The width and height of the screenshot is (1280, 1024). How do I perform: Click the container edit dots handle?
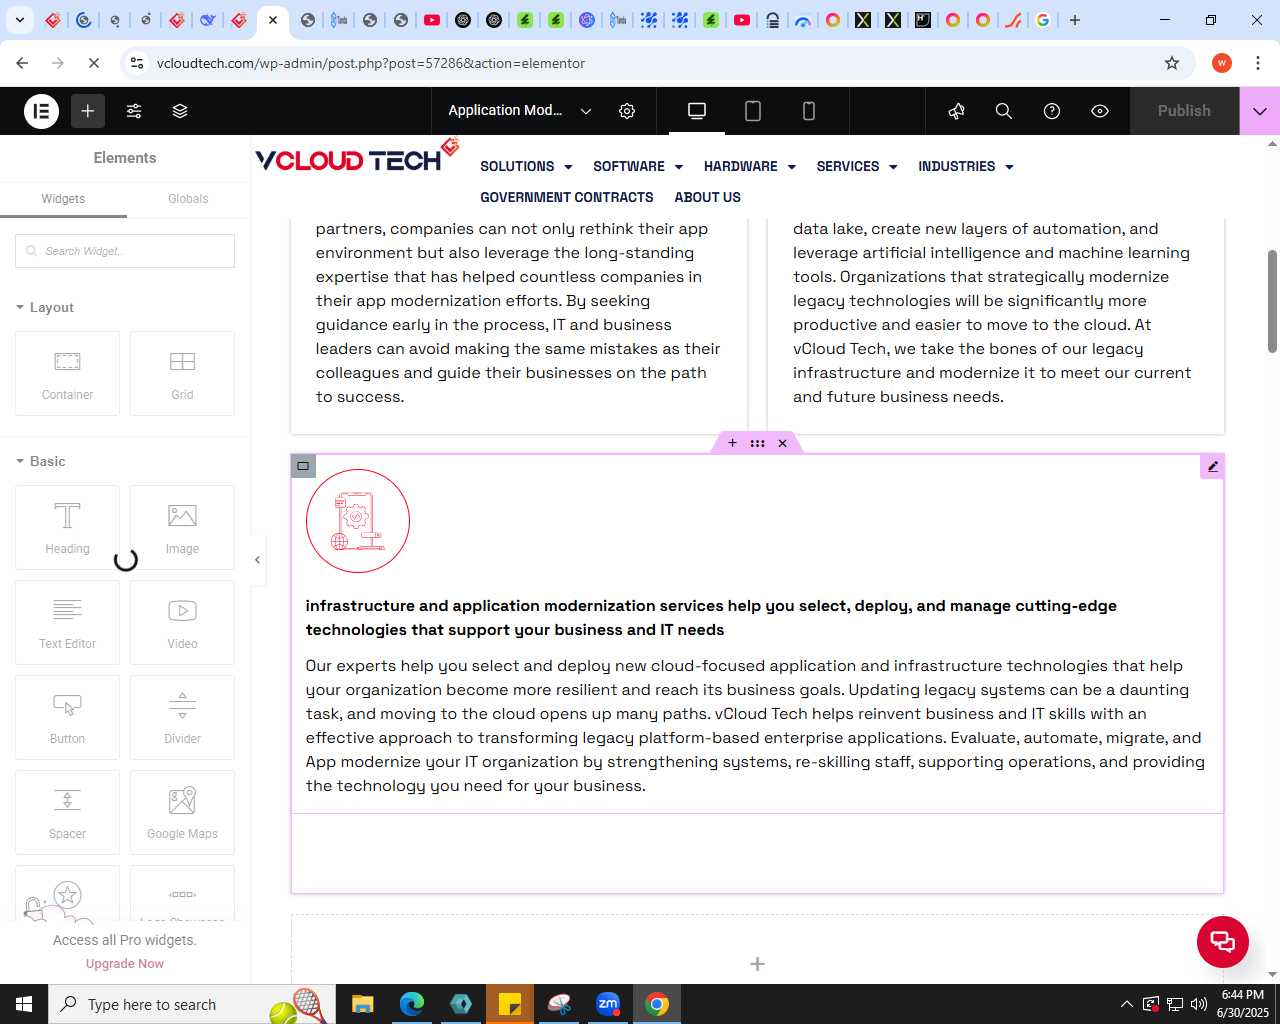757,443
